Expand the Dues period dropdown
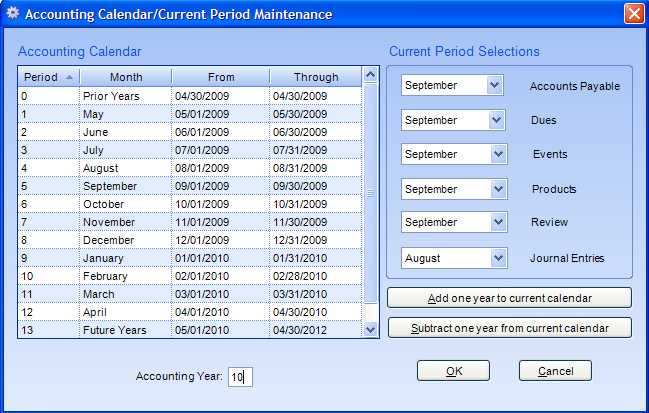Image resolution: width=649 pixels, height=413 pixels. pos(496,120)
